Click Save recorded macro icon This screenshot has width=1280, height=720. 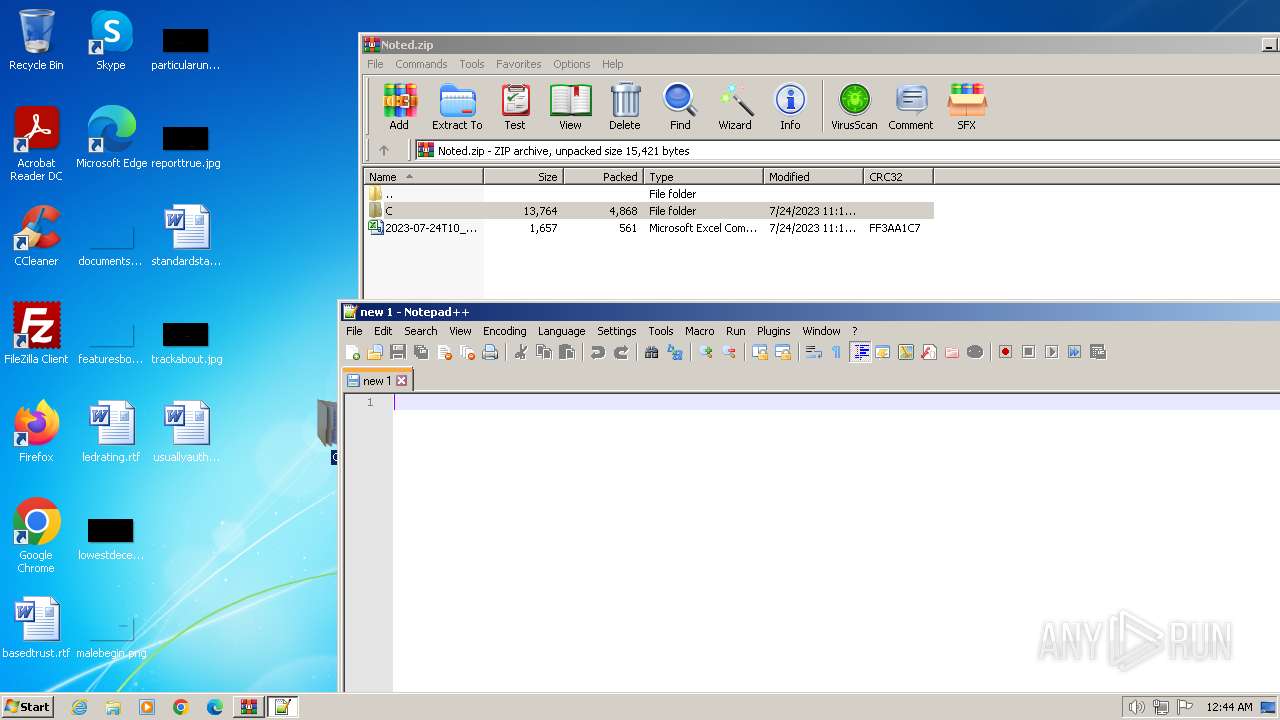pos(1098,352)
